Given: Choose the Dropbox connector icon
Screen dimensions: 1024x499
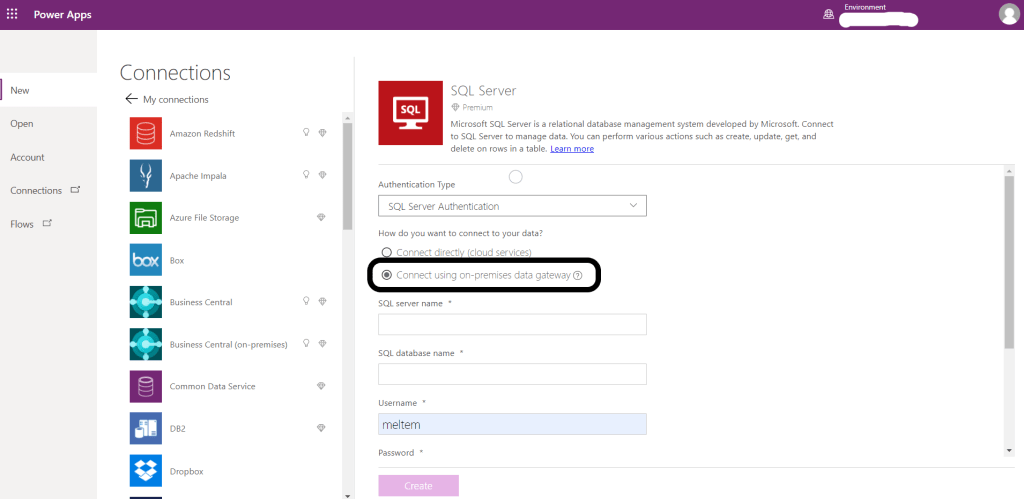Looking at the screenshot, I should pos(146,471).
